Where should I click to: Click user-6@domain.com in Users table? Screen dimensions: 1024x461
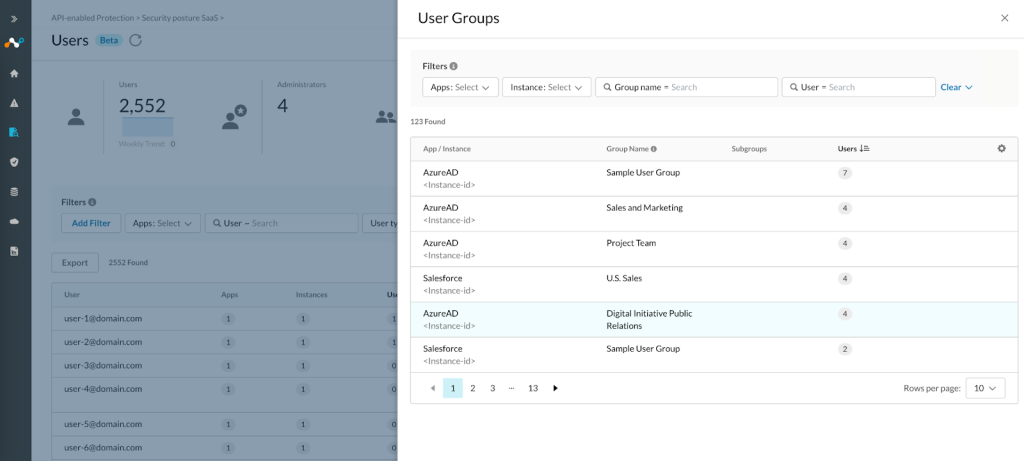pyautogui.click(x=103, y=447)
